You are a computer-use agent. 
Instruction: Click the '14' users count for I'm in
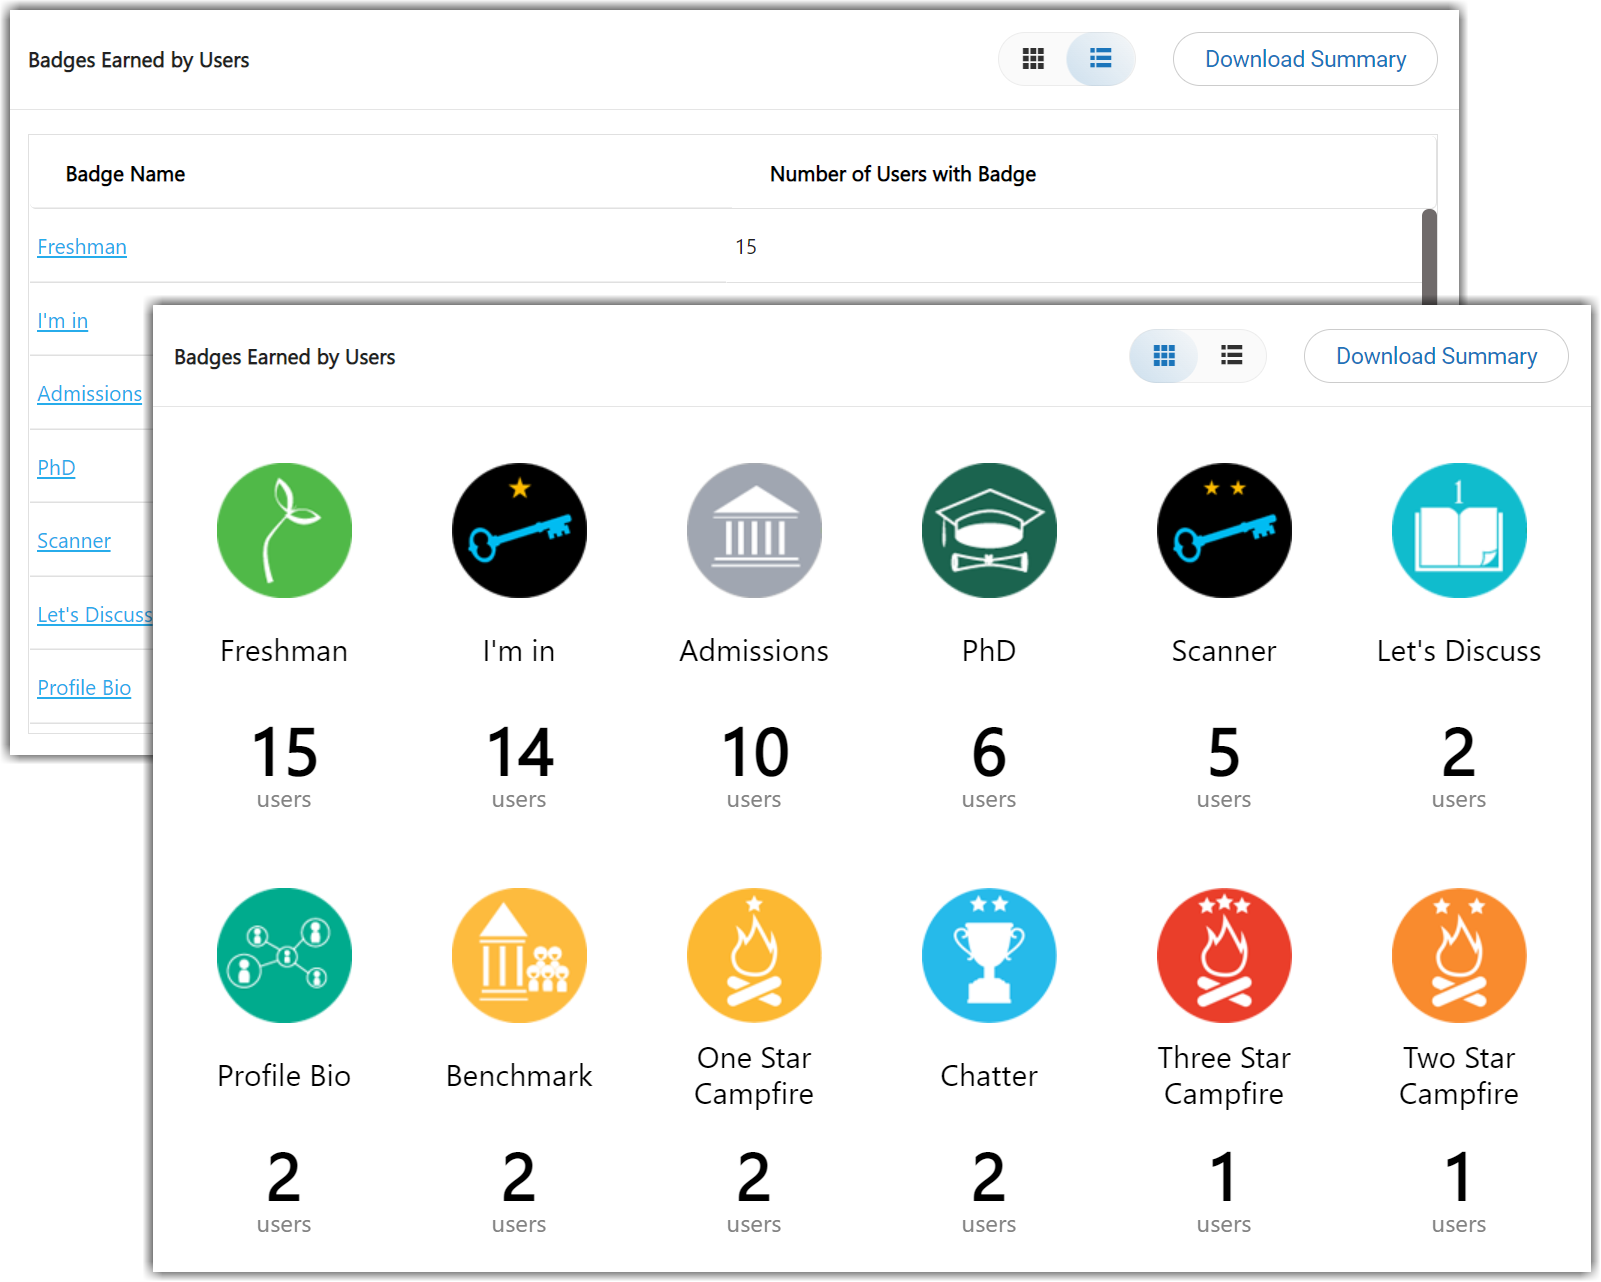tap(519, 753)
